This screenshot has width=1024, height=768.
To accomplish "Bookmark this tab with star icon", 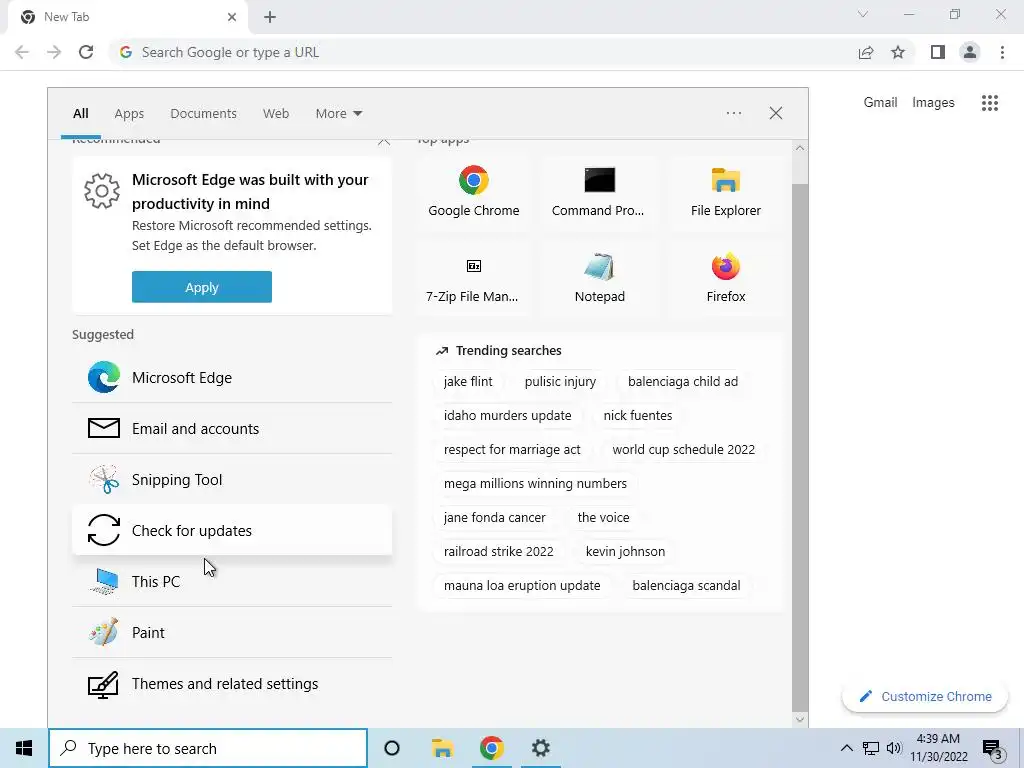I will coord(898,52).
